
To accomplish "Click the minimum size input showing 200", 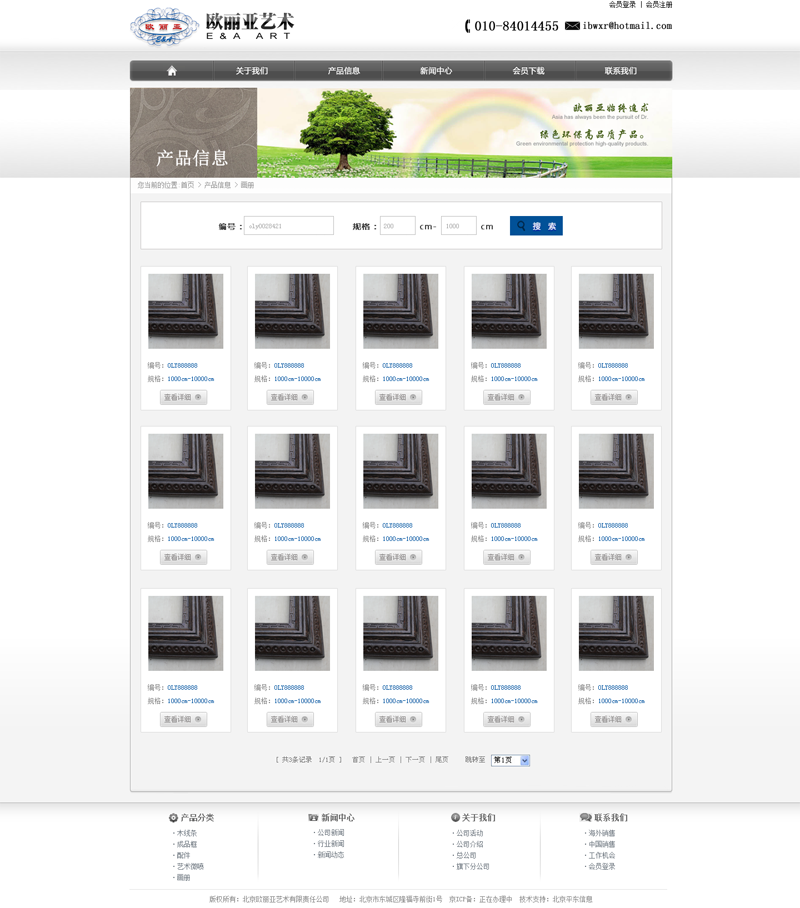I will click(x=398, y=226).
